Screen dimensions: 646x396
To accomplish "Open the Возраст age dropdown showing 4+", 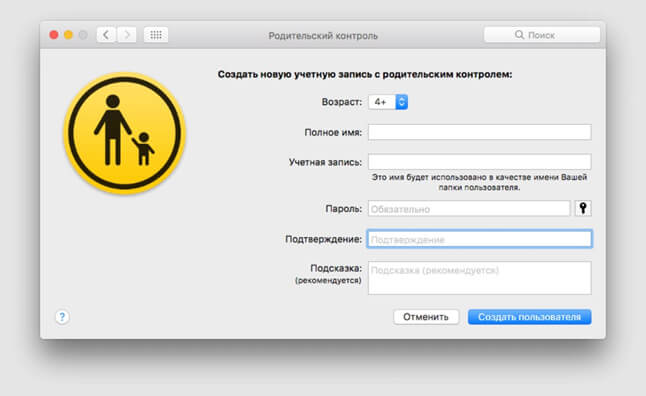I will pyautogui.click(x=388, y=102).
